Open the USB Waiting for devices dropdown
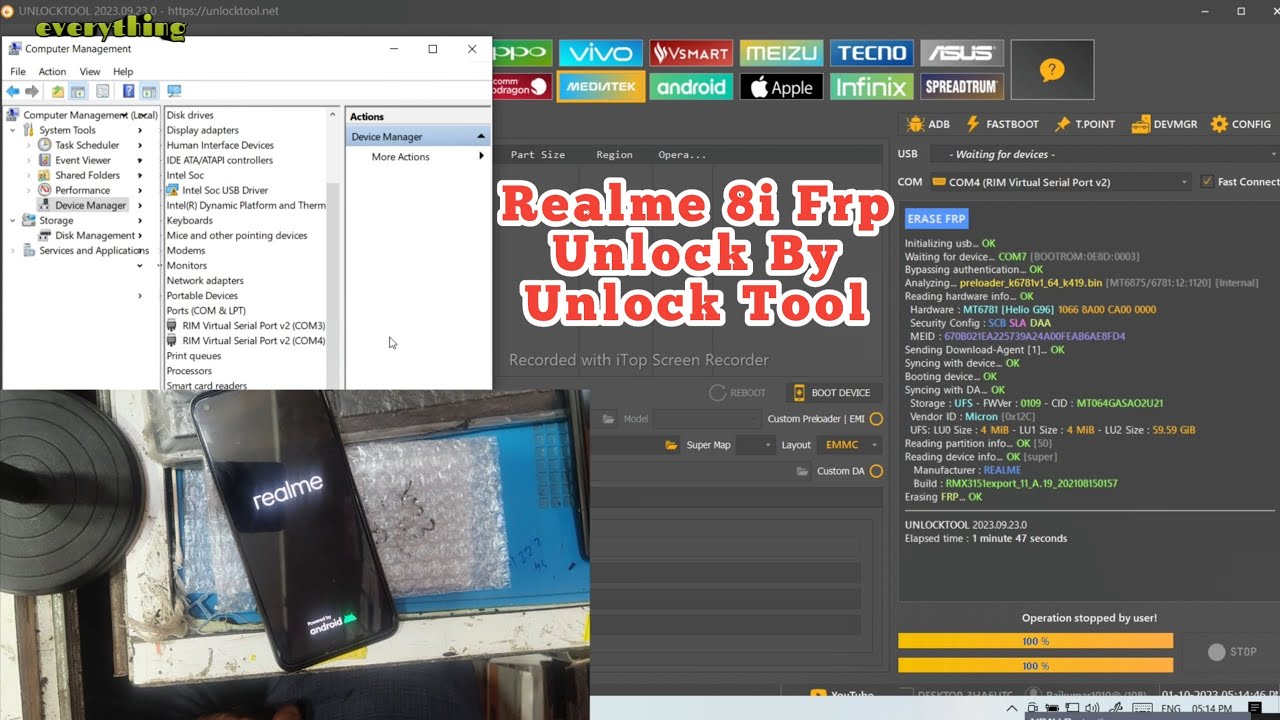This screenshot has width=1280, height=720. coord(1104,154)
